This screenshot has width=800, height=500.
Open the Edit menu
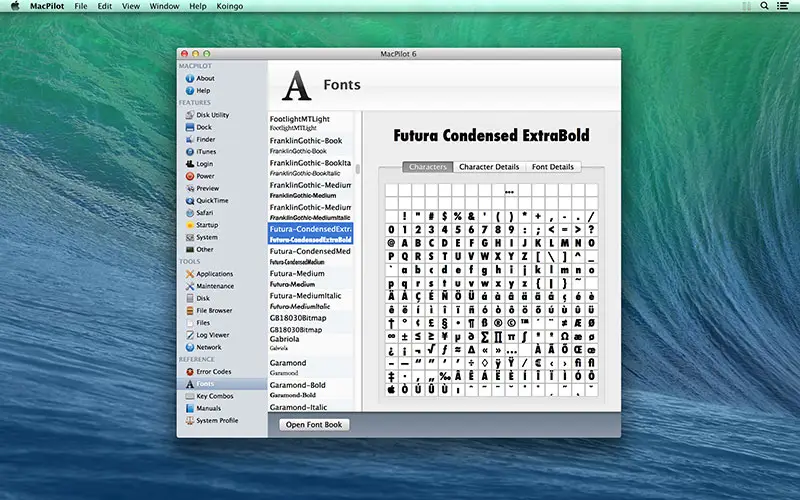(x=105, y=6)
